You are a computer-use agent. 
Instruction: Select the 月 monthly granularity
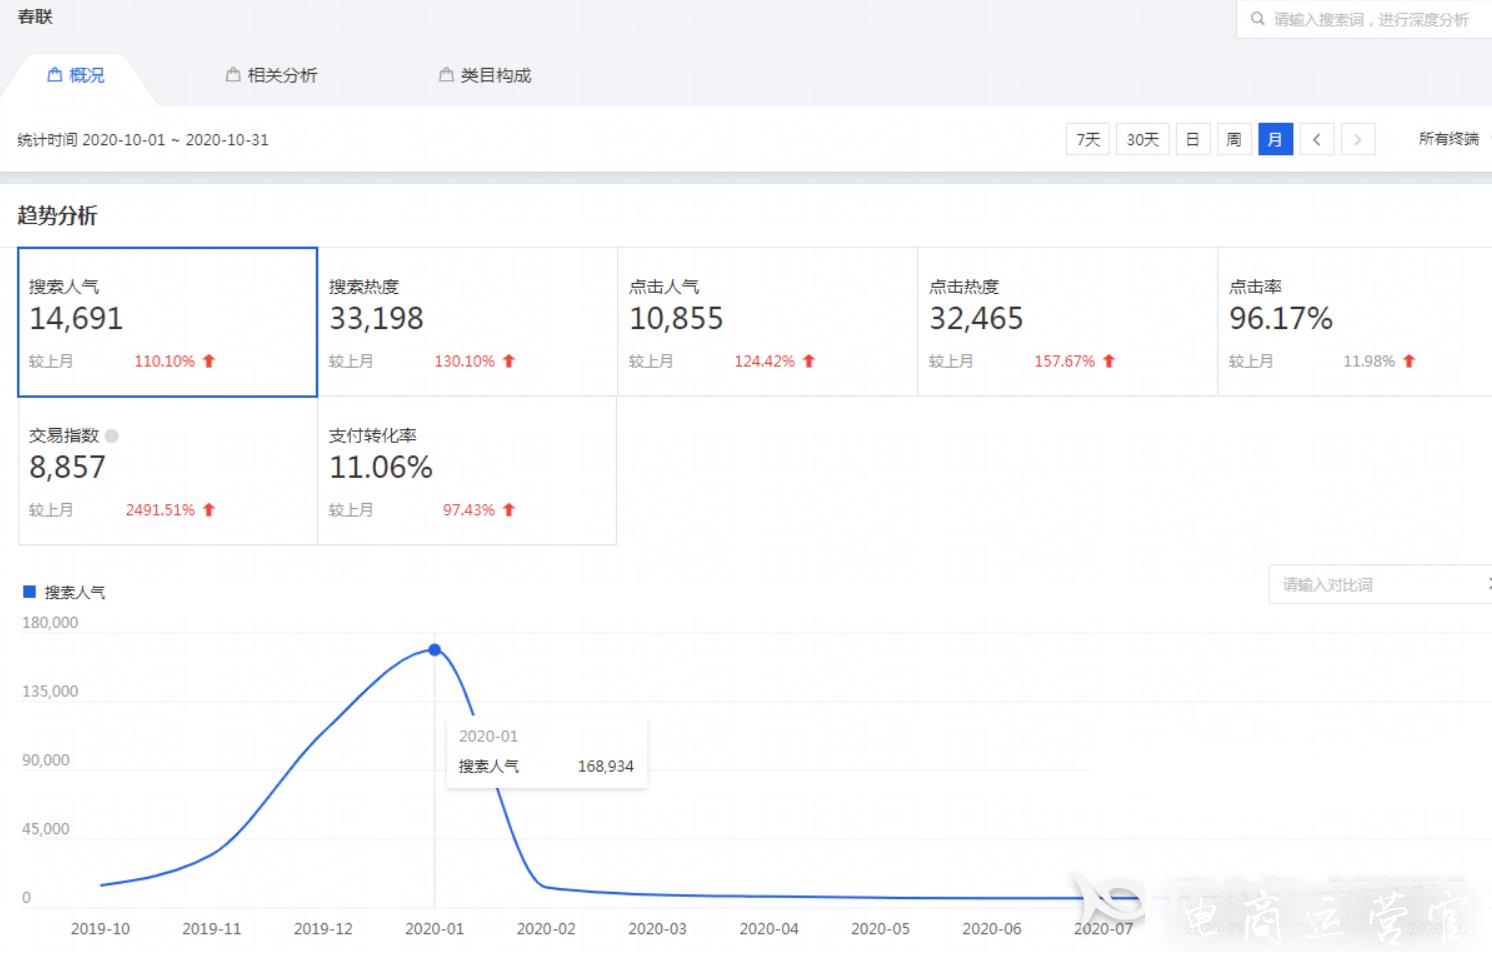1275,139
